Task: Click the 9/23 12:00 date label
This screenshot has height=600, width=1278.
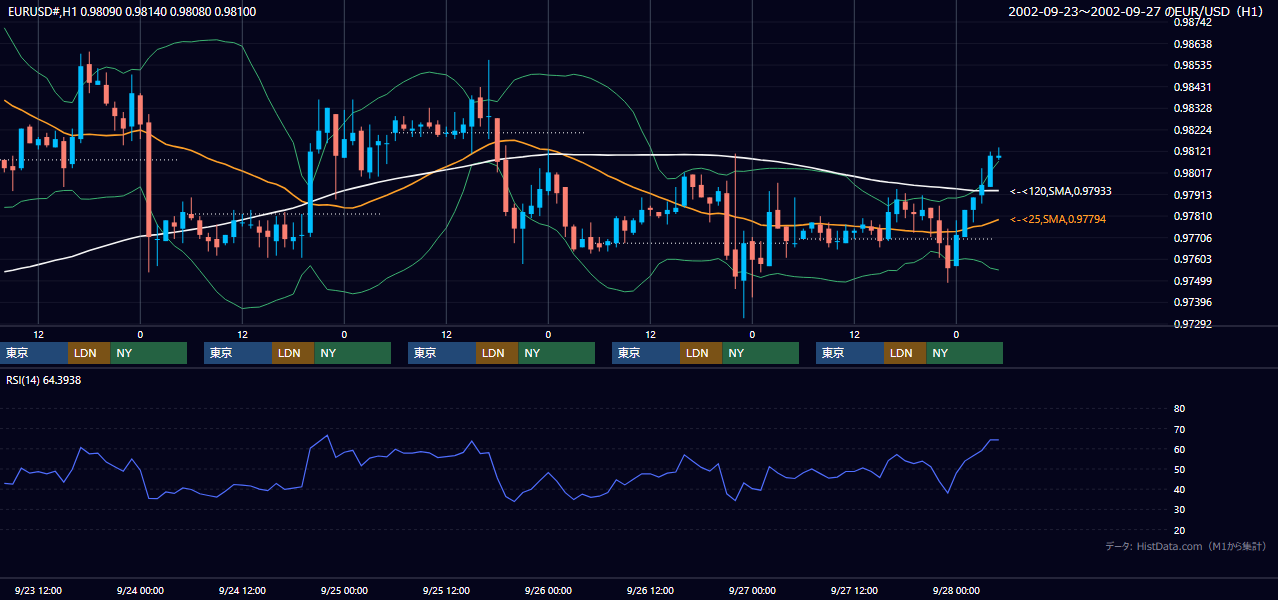Action: point(39,590)
